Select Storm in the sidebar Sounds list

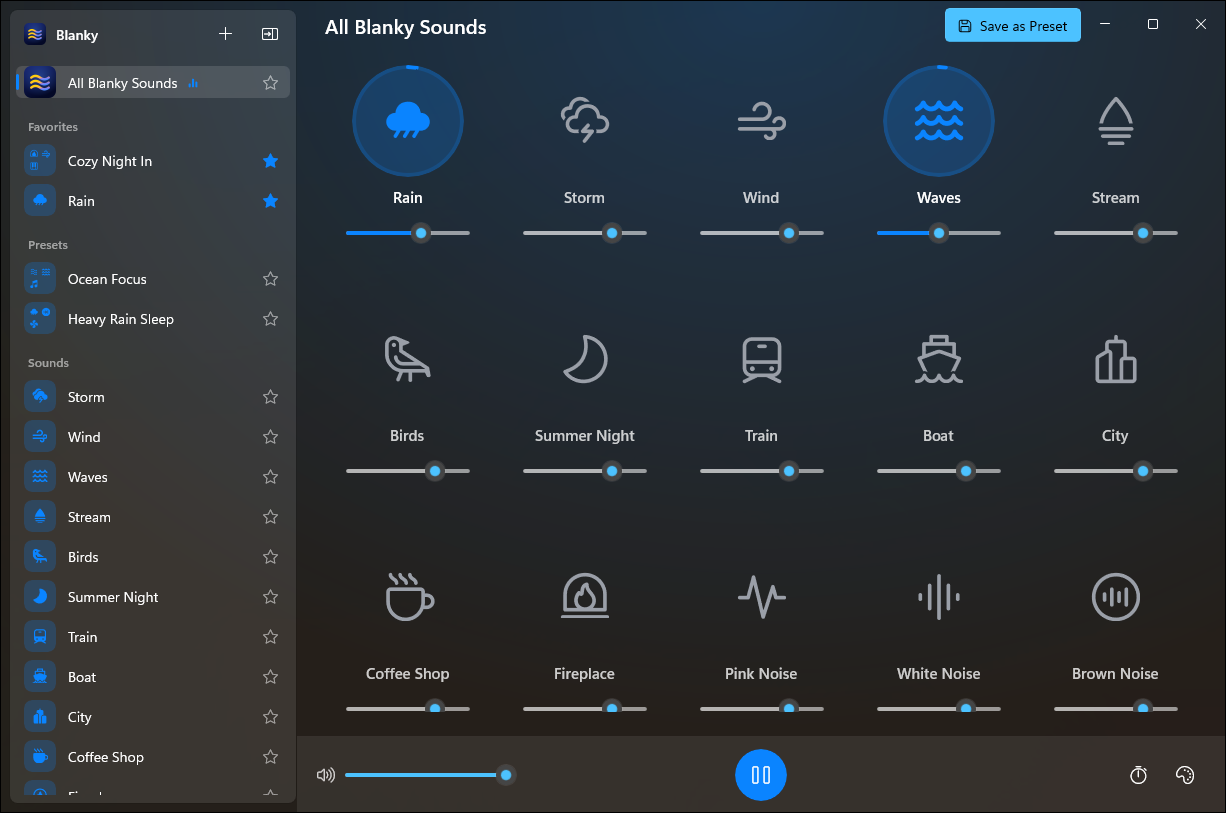click(153, 397)
